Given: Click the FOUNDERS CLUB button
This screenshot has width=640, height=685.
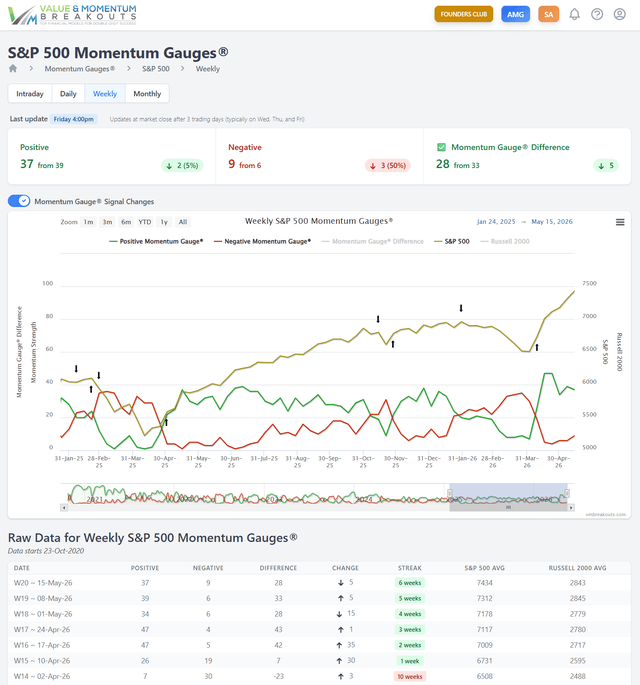Looking at the screenshot, I should [x=464, y=14].
